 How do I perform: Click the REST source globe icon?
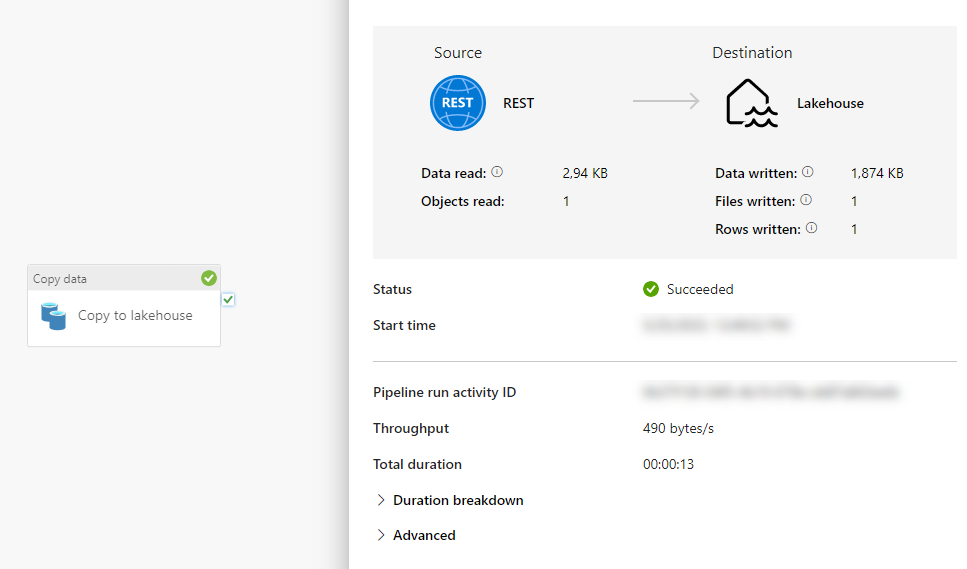coord(458,103)
